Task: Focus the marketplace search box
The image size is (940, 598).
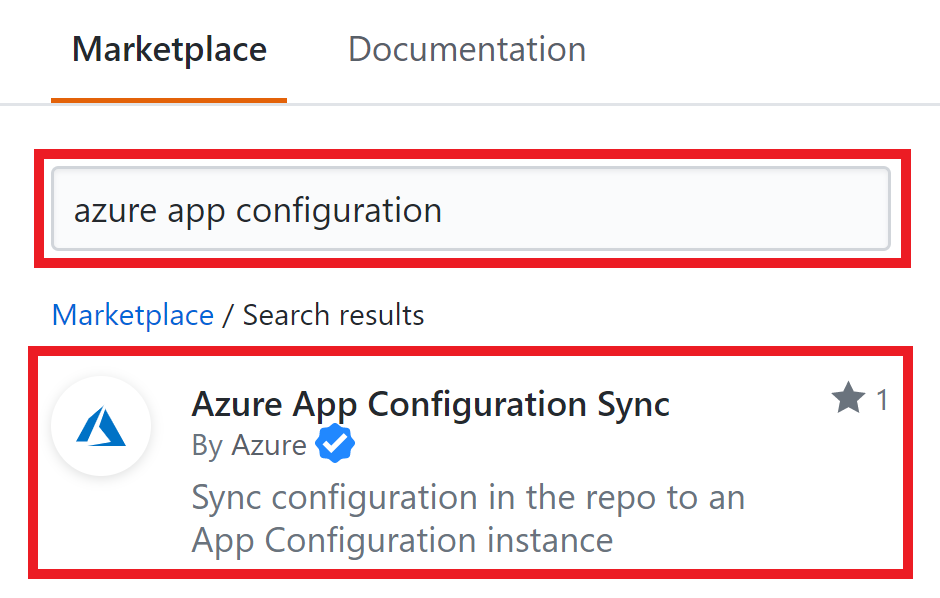Action: pyautogui.click(x=470, y=209)
